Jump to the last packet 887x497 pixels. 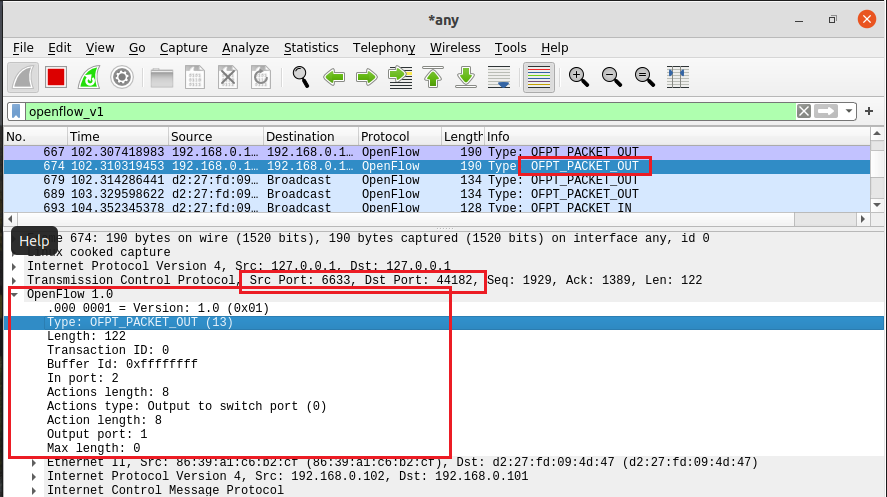[466, 77]
